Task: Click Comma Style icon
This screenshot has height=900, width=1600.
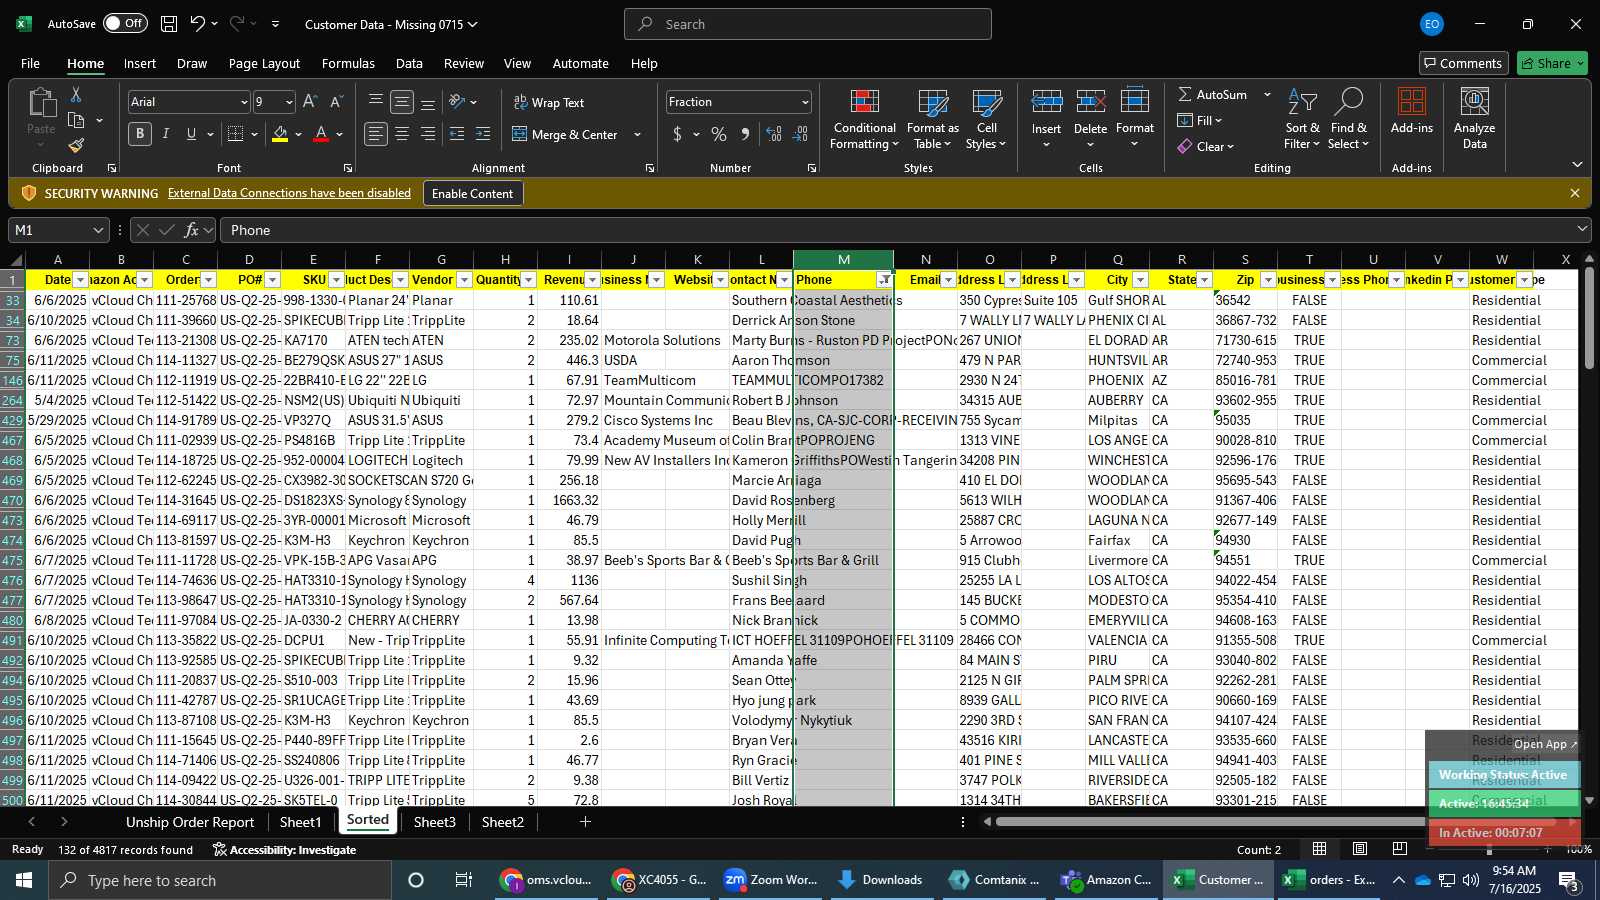Action: 745,134
